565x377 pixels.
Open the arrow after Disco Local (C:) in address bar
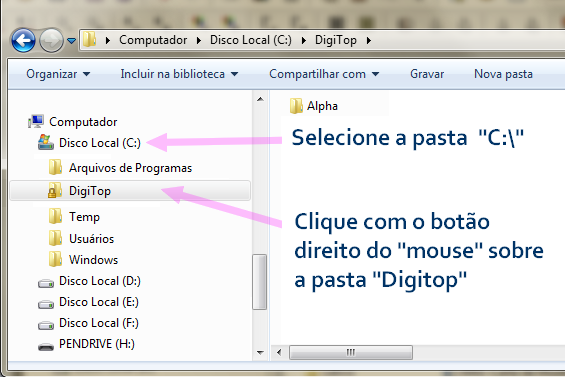point(303,41)
